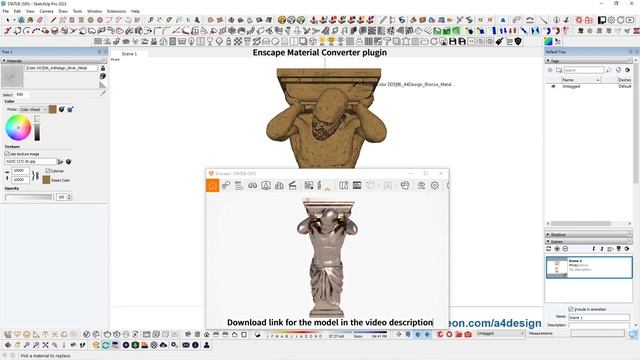Click the texture file name field

click(x=31, y=162)
